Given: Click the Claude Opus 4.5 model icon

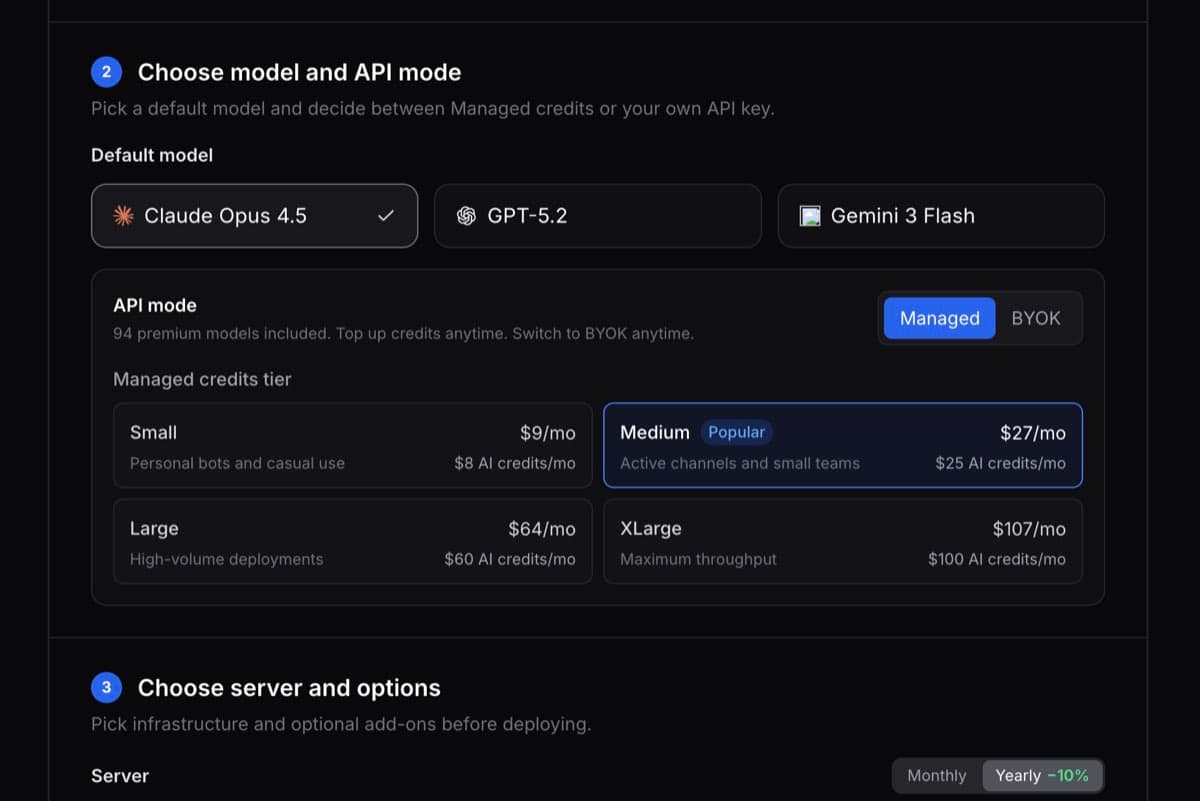Looking at the screenshot, I should pyautogui.click(x=124, y=215).
